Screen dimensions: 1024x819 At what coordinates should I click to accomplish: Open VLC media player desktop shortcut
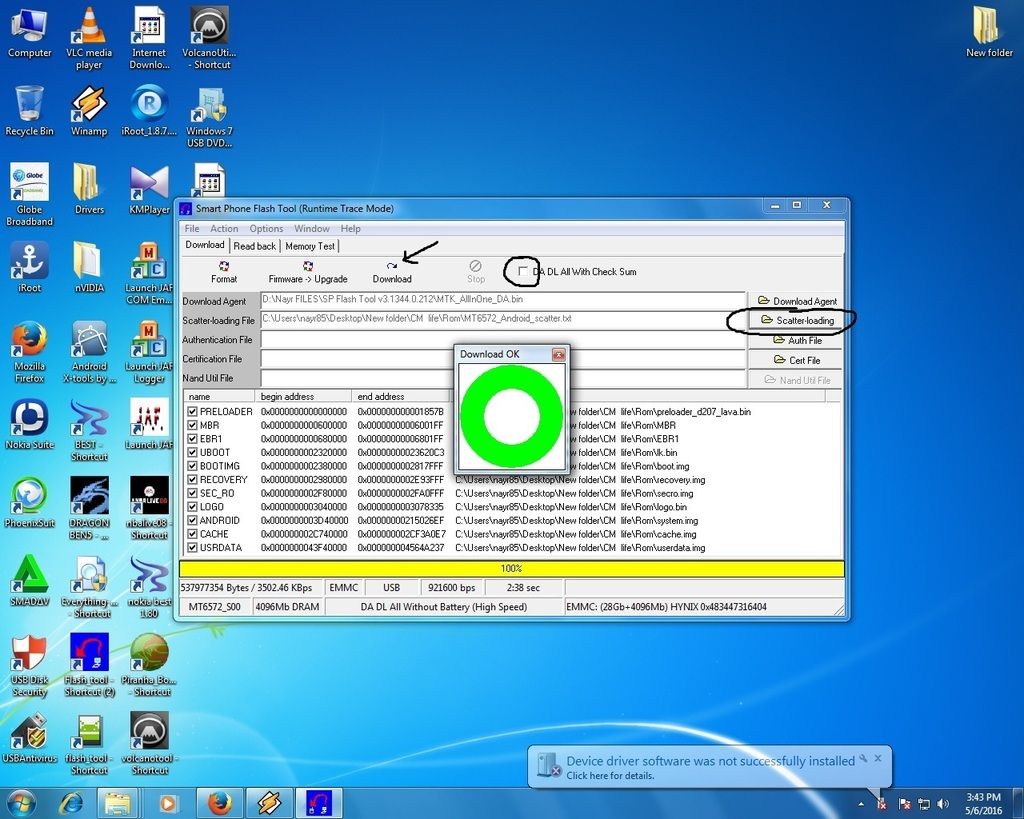(x=89, y=30)
